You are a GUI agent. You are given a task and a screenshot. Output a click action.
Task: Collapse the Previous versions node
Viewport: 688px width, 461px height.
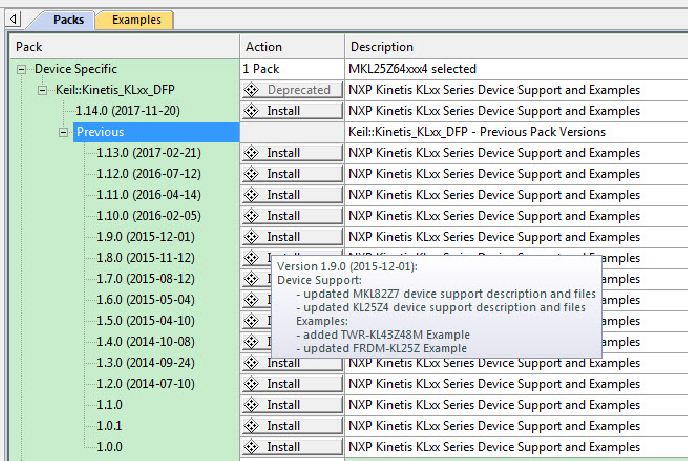[x=64, y=132]
